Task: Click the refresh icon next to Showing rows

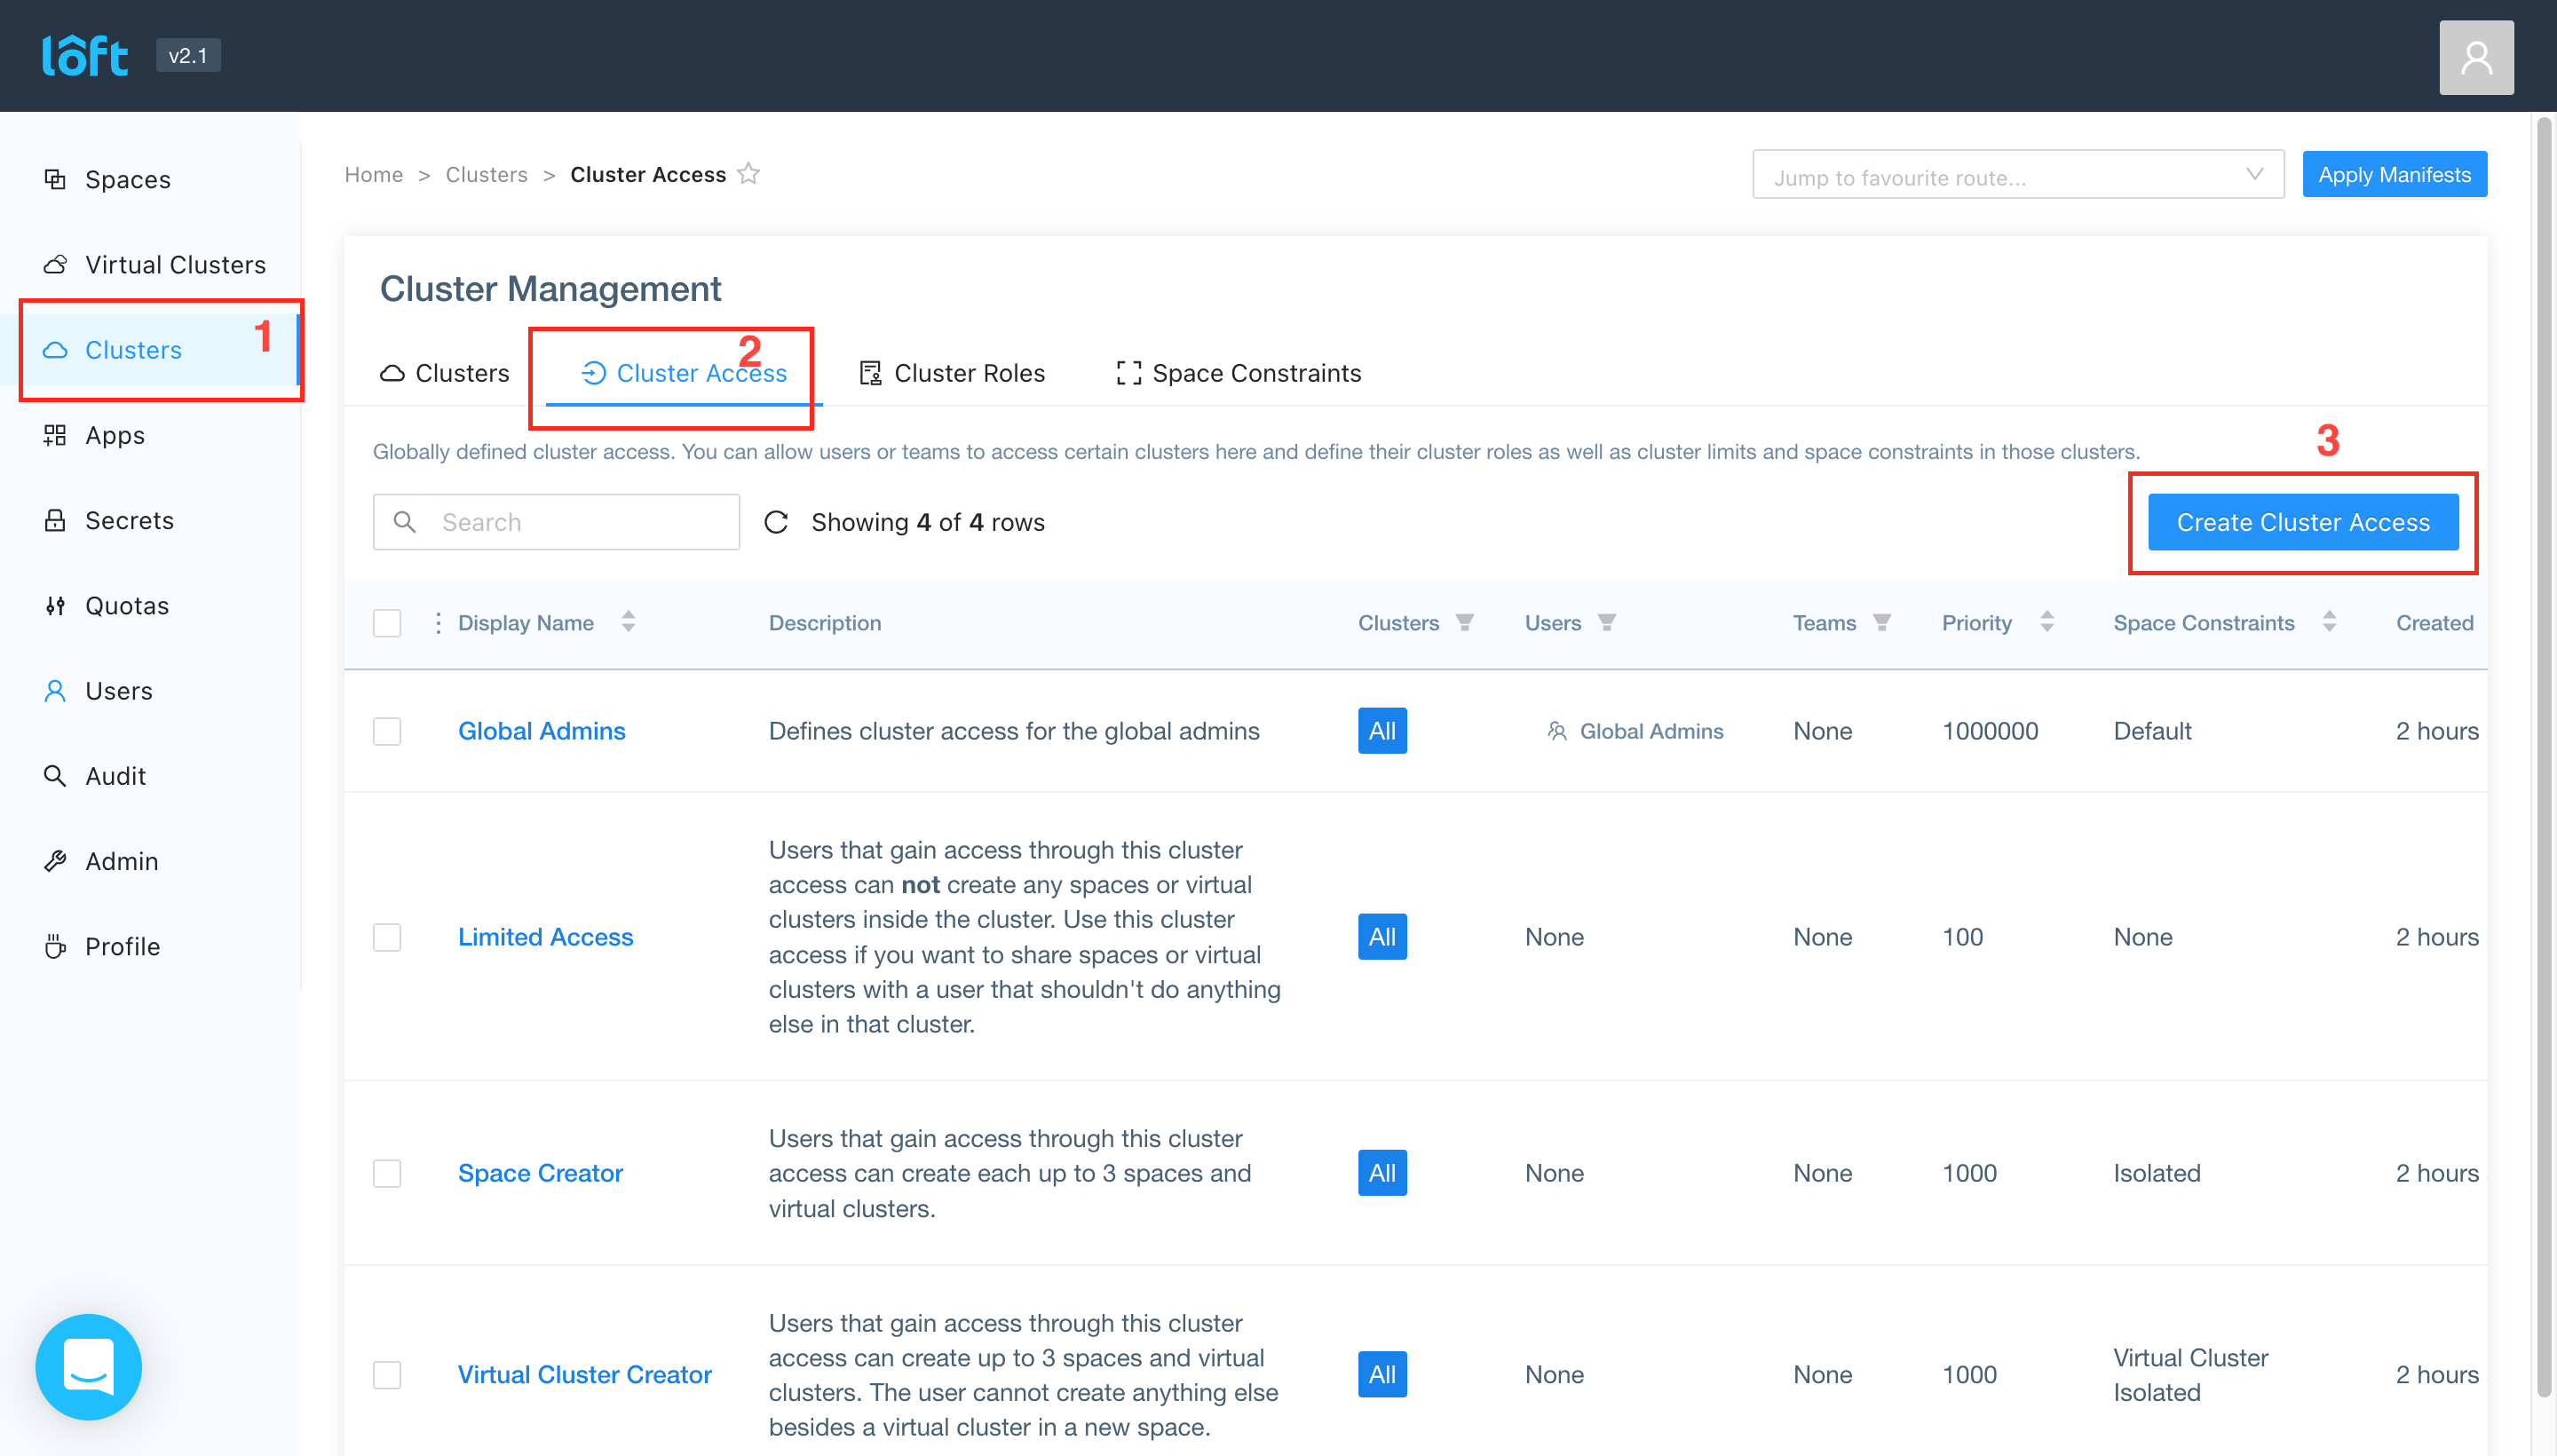Action: 779,521
